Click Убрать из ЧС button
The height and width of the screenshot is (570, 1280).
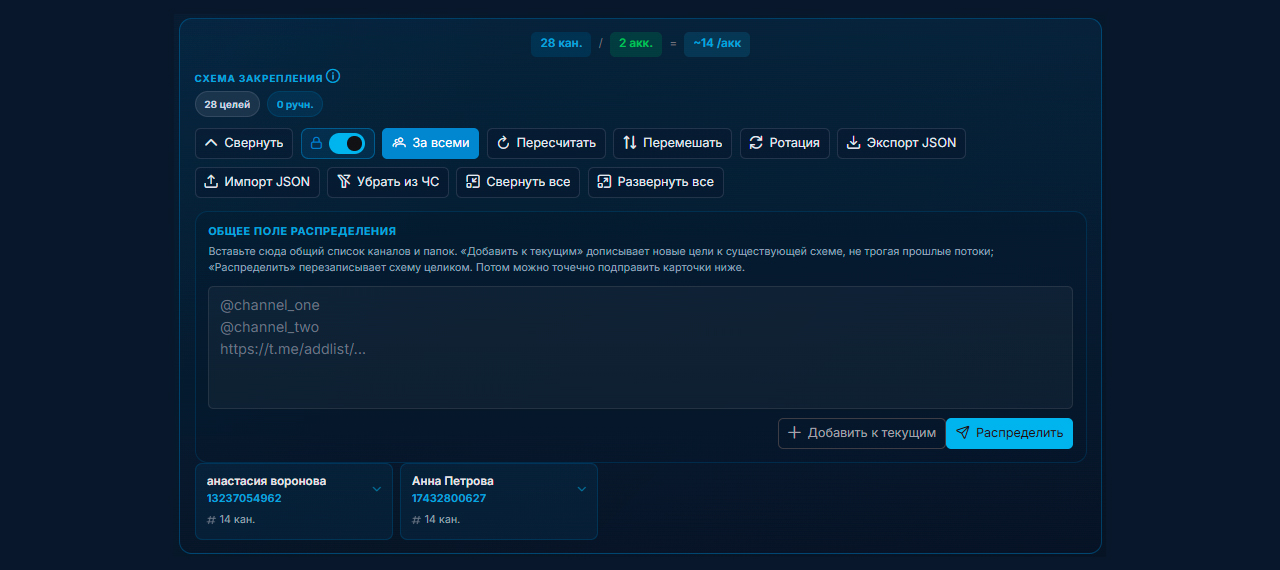[x=388, y=182]
